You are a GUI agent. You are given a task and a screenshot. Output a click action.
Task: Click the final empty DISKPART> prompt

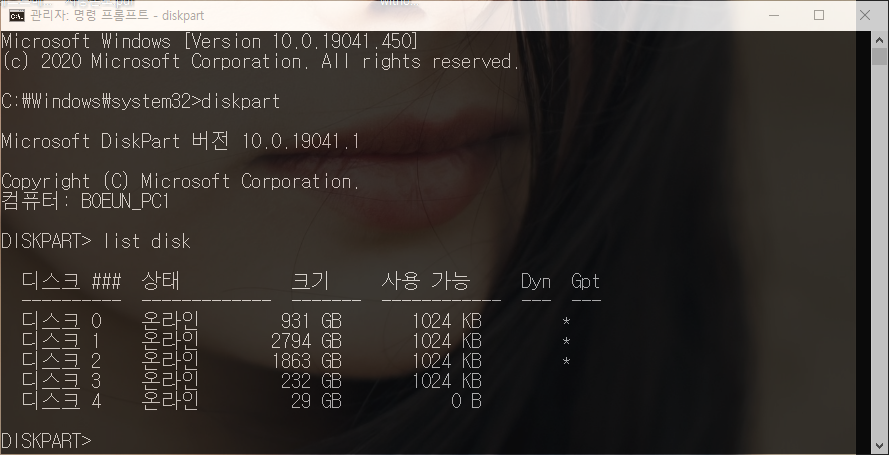coord(46,441)
